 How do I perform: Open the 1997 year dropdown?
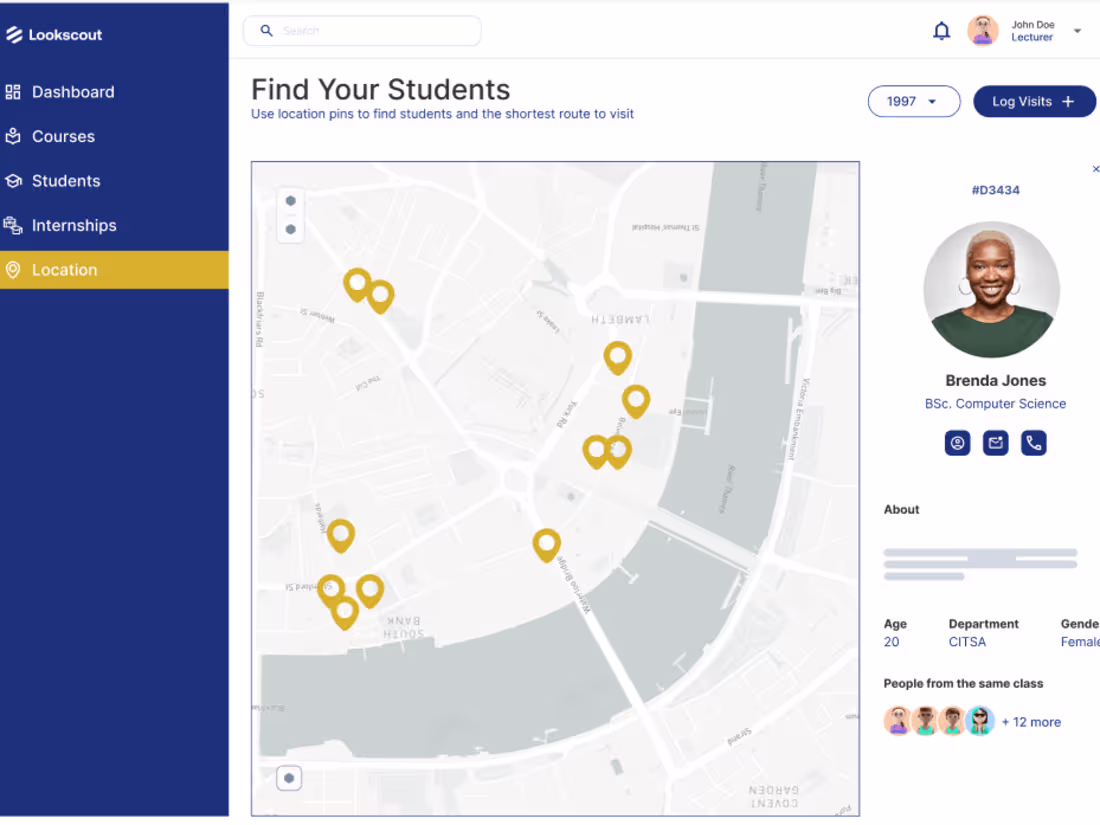coord(914,101)
